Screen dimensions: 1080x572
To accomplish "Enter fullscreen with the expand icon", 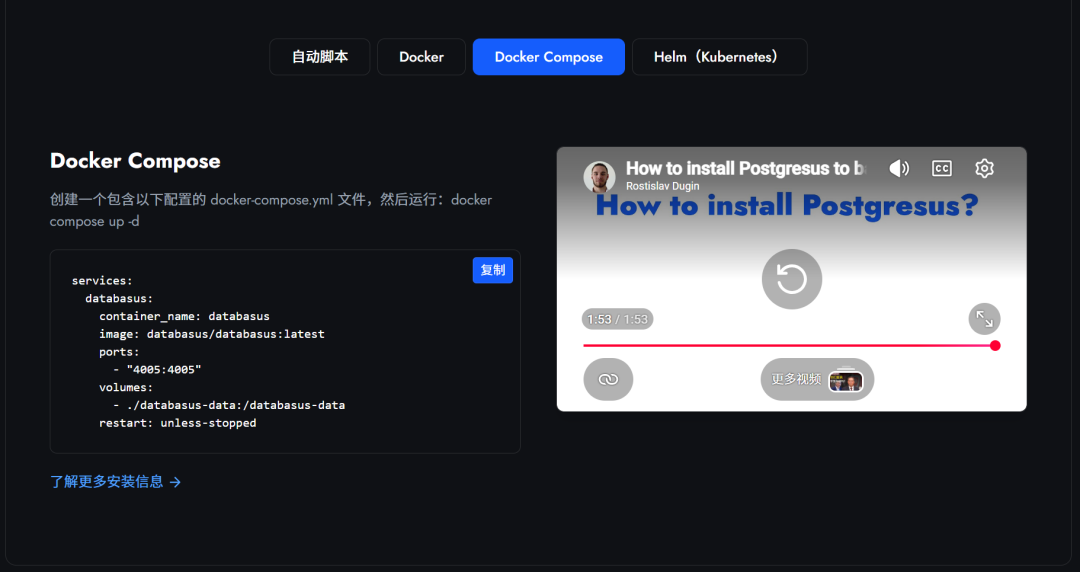I will click(x=984, y=319).
